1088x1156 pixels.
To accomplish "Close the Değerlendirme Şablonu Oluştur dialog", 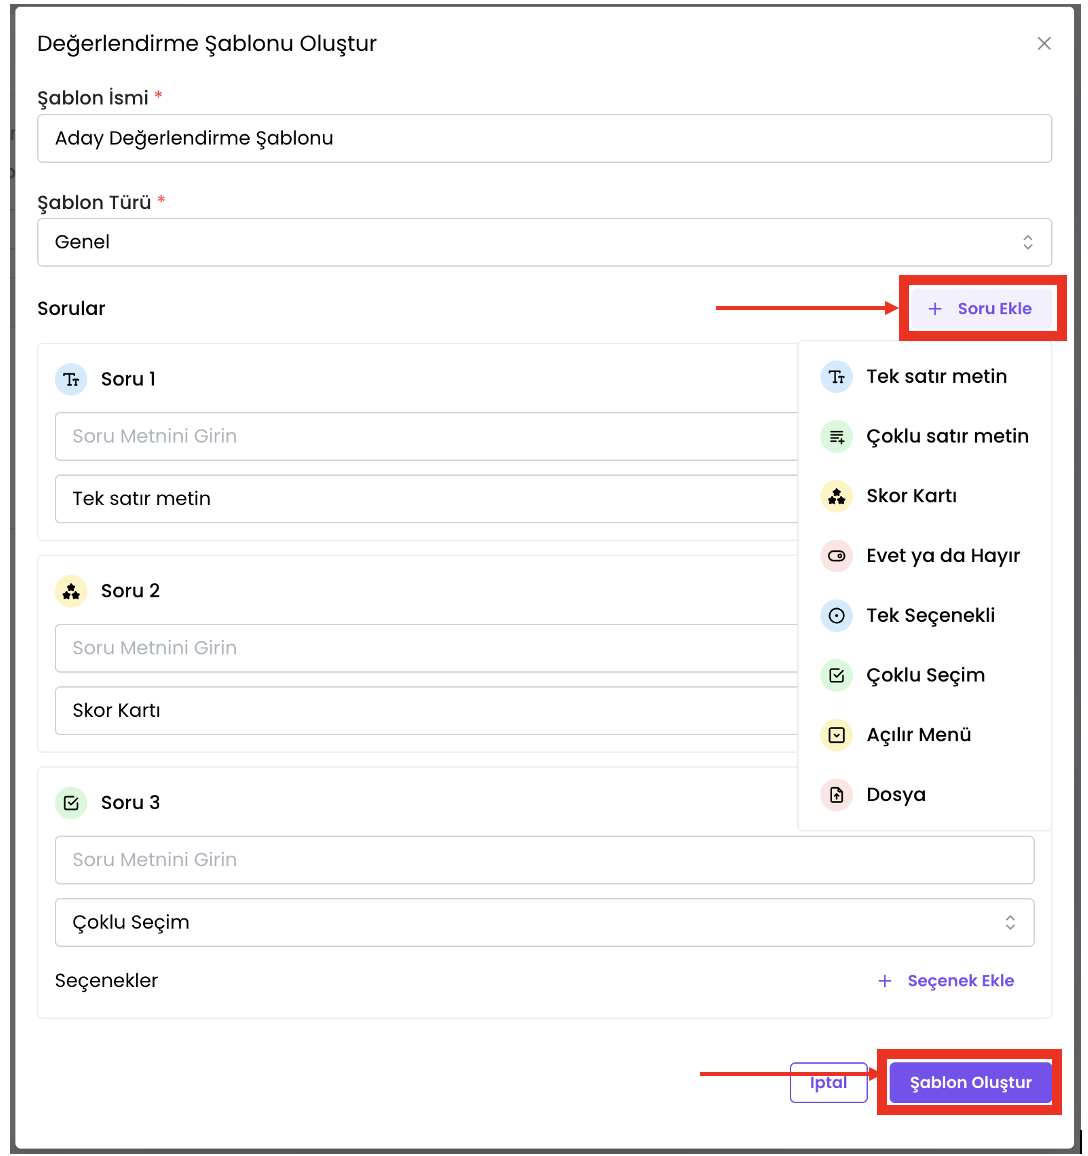I will [x=1044, y=44].
